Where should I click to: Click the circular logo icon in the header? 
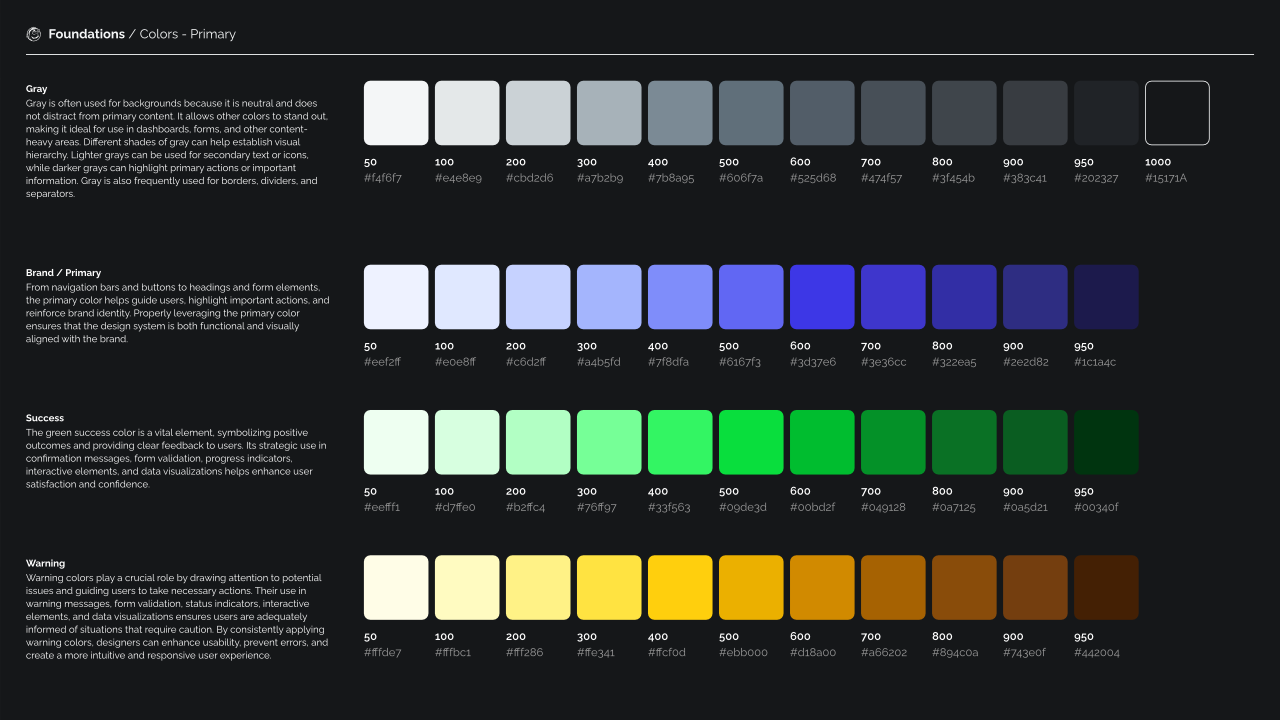(x=33, y=33)
